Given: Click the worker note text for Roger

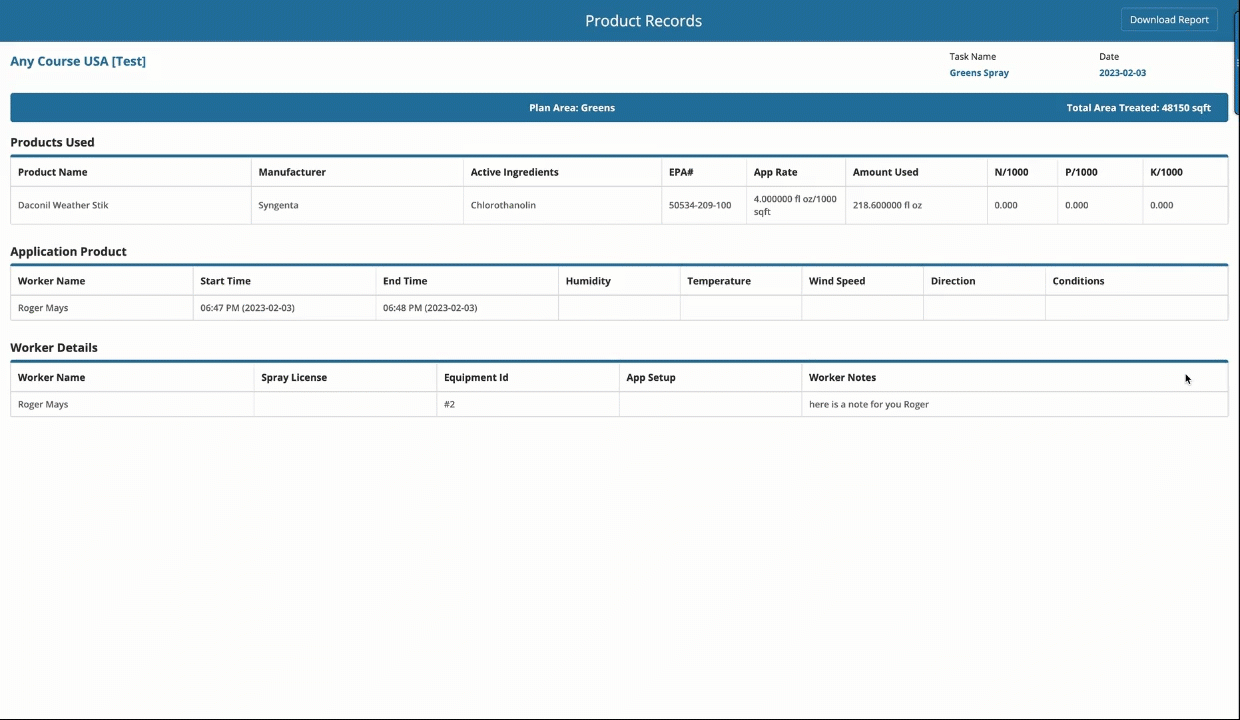Looking at the screenshot, I should [x=868, y=404].
